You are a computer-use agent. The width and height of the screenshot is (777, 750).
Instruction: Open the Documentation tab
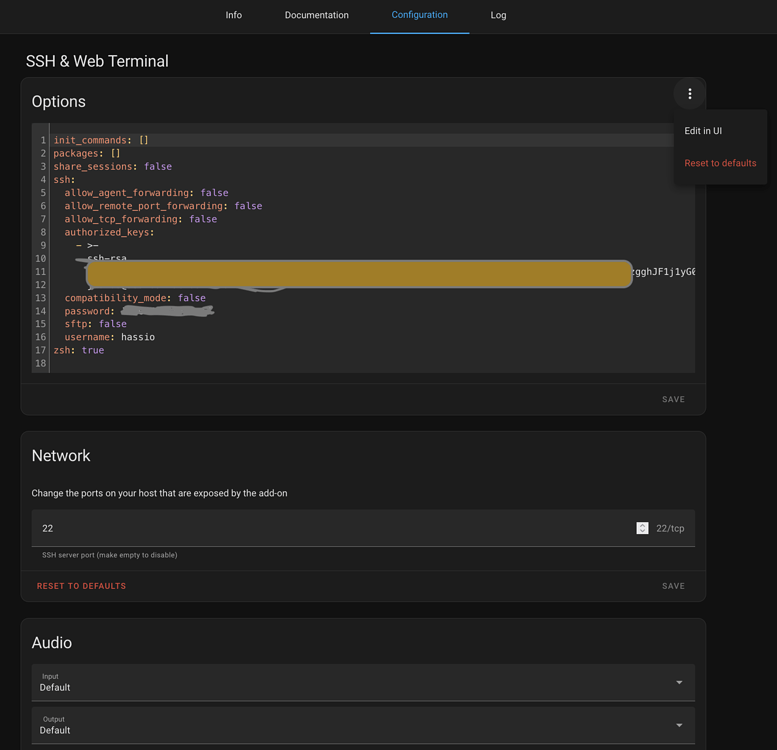coord(316,15)
